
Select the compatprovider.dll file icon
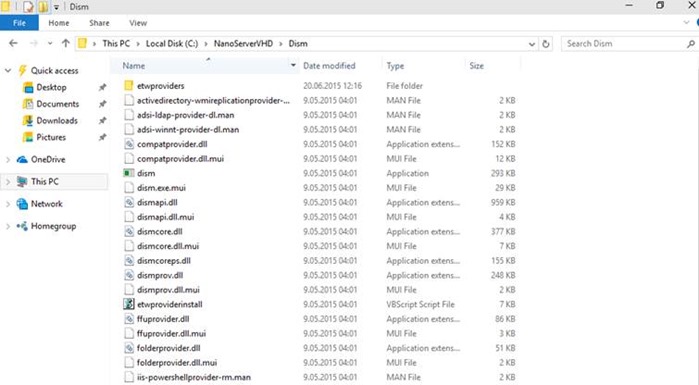tap(129, 144)
